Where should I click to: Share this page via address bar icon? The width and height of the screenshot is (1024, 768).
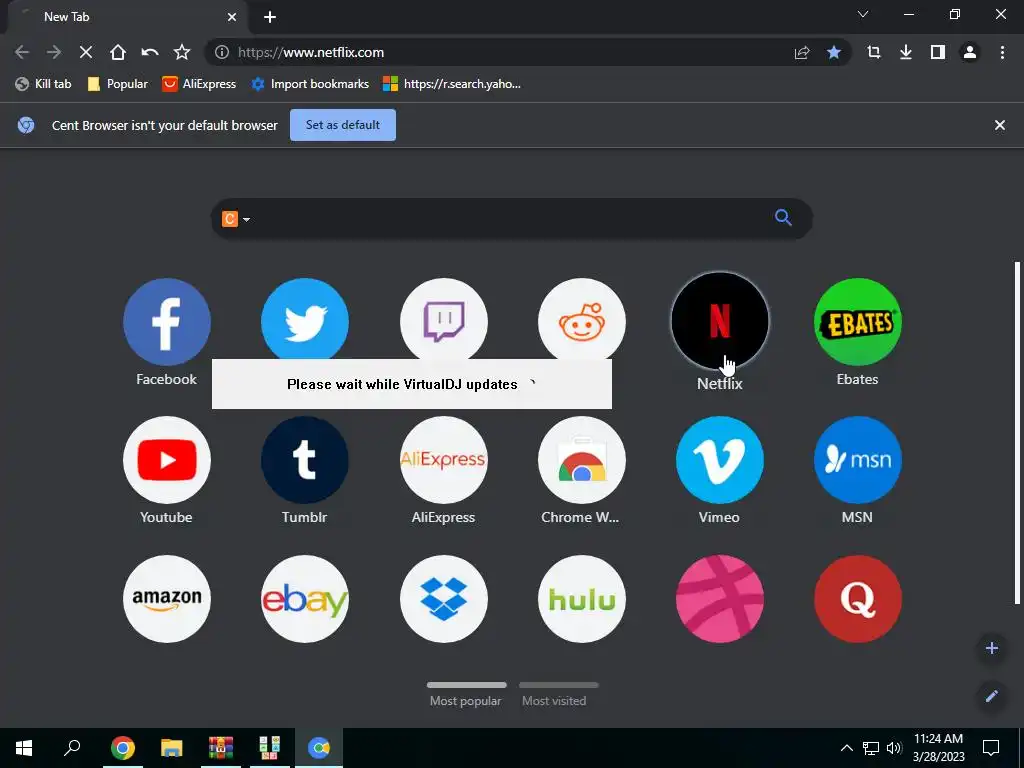tap(802, 52)
